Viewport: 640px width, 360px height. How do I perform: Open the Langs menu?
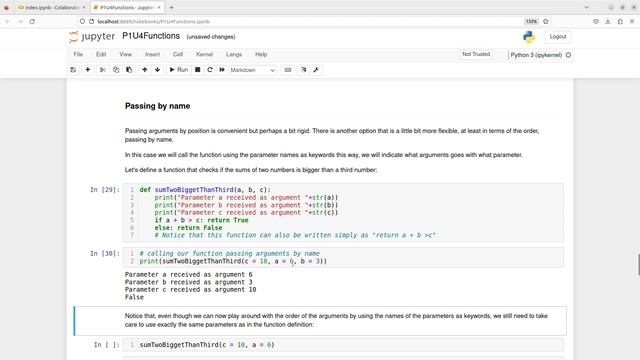tap(234, 54)
